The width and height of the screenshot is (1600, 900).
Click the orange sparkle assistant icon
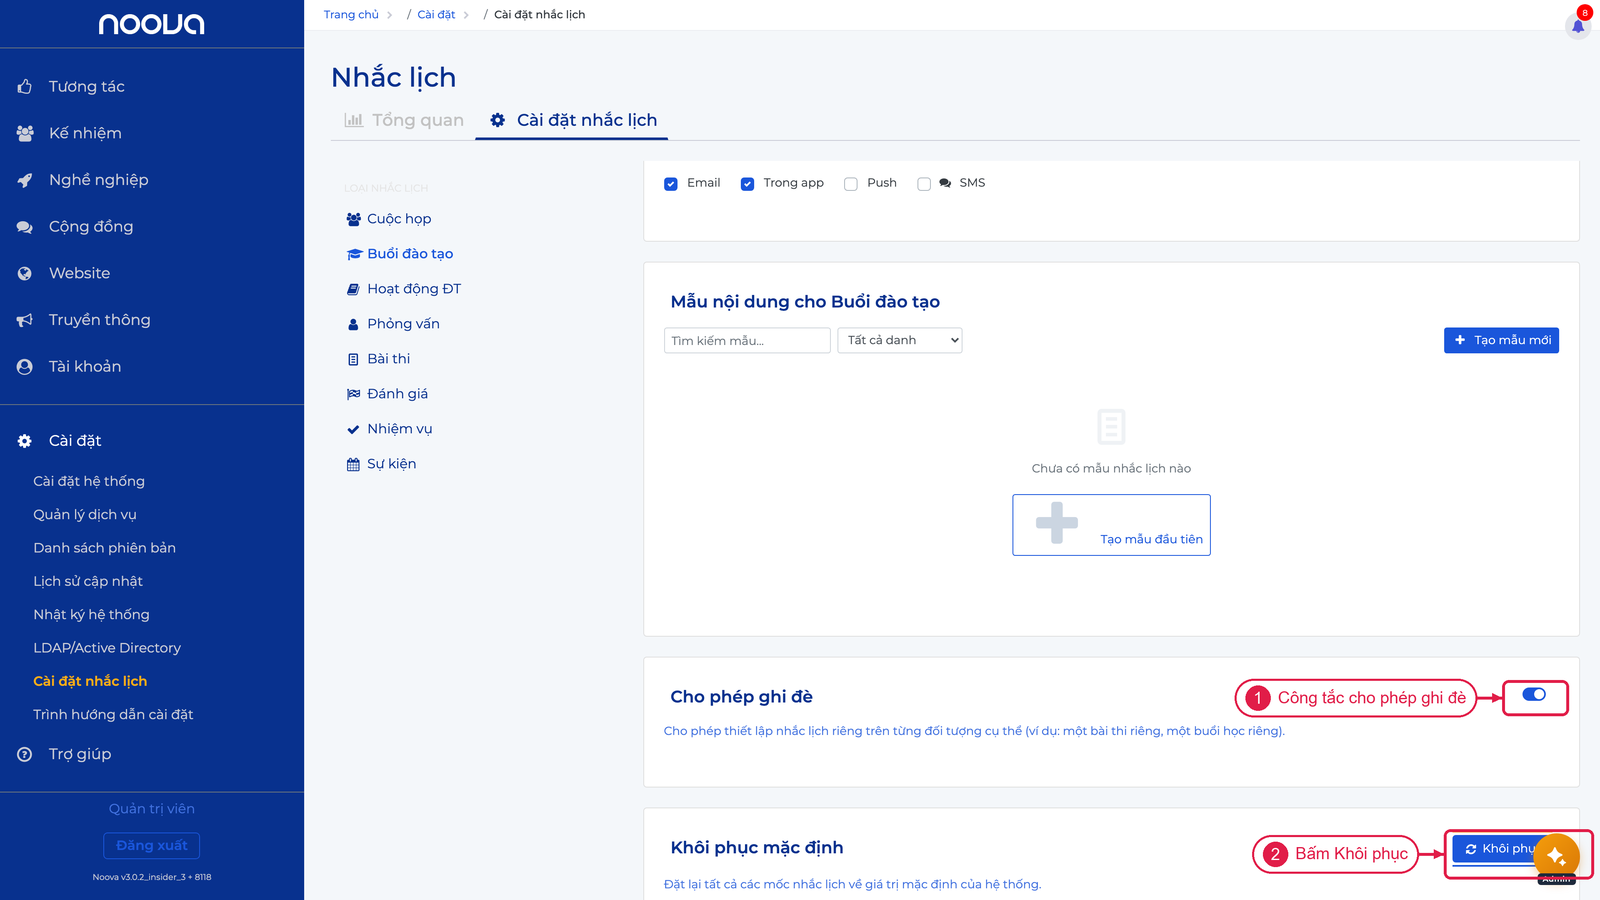point(1556,856)
